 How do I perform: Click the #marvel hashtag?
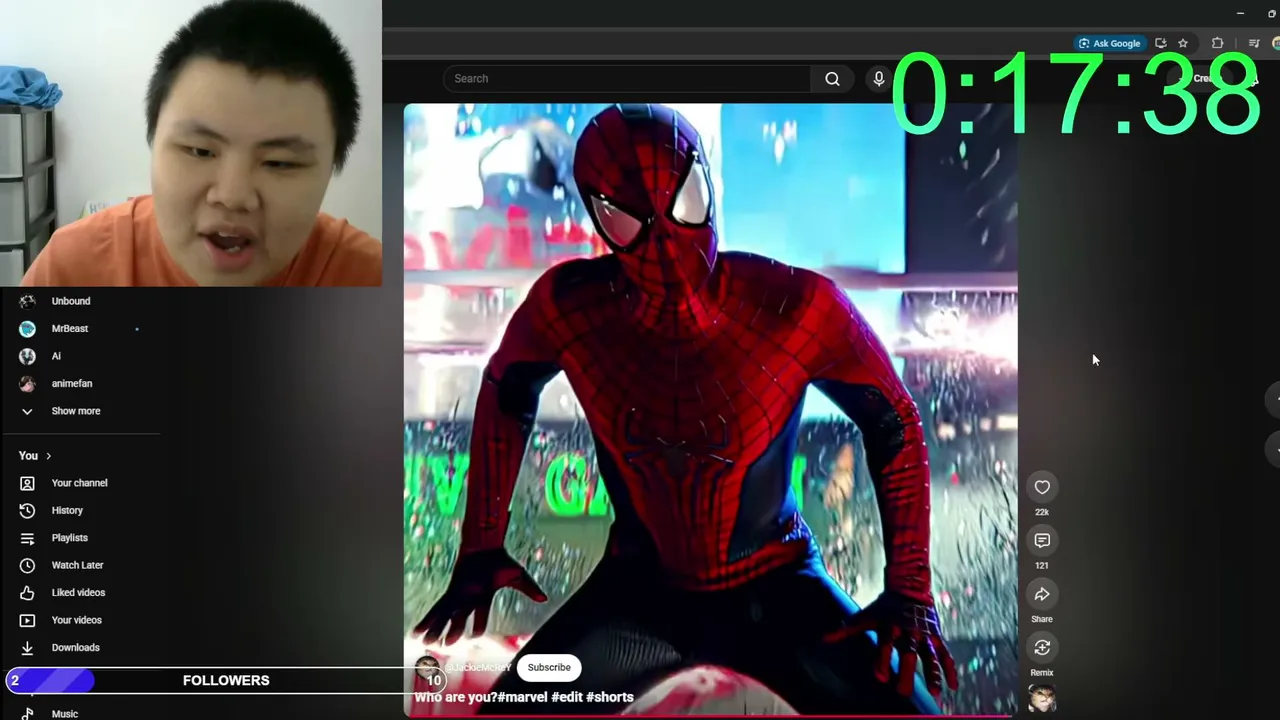(522, 697)
